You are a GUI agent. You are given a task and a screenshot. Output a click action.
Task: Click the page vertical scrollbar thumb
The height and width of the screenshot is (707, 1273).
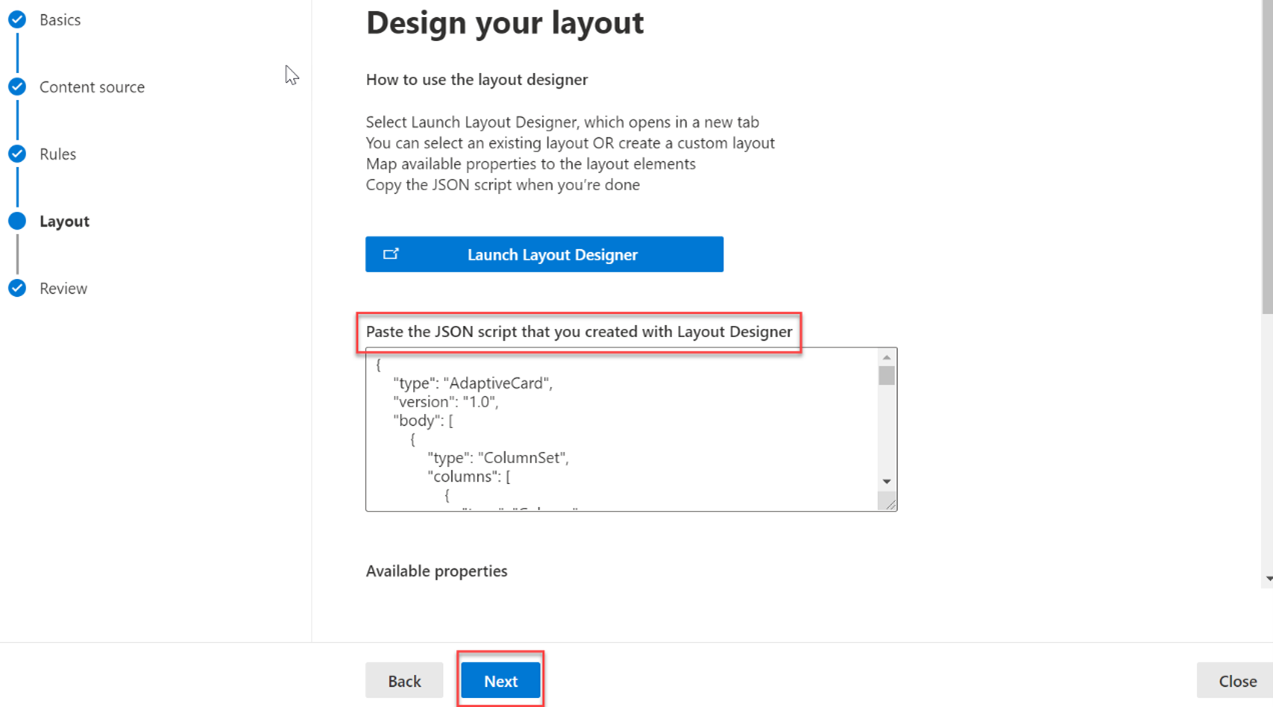click(x=1267, y=155)
